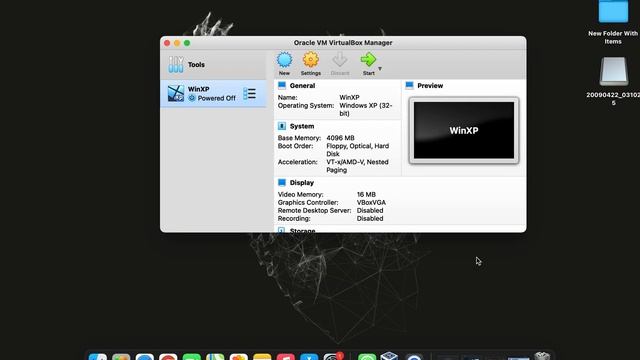Close the VirtualBox Manager window
640x360 pixels.
(167, 43)
